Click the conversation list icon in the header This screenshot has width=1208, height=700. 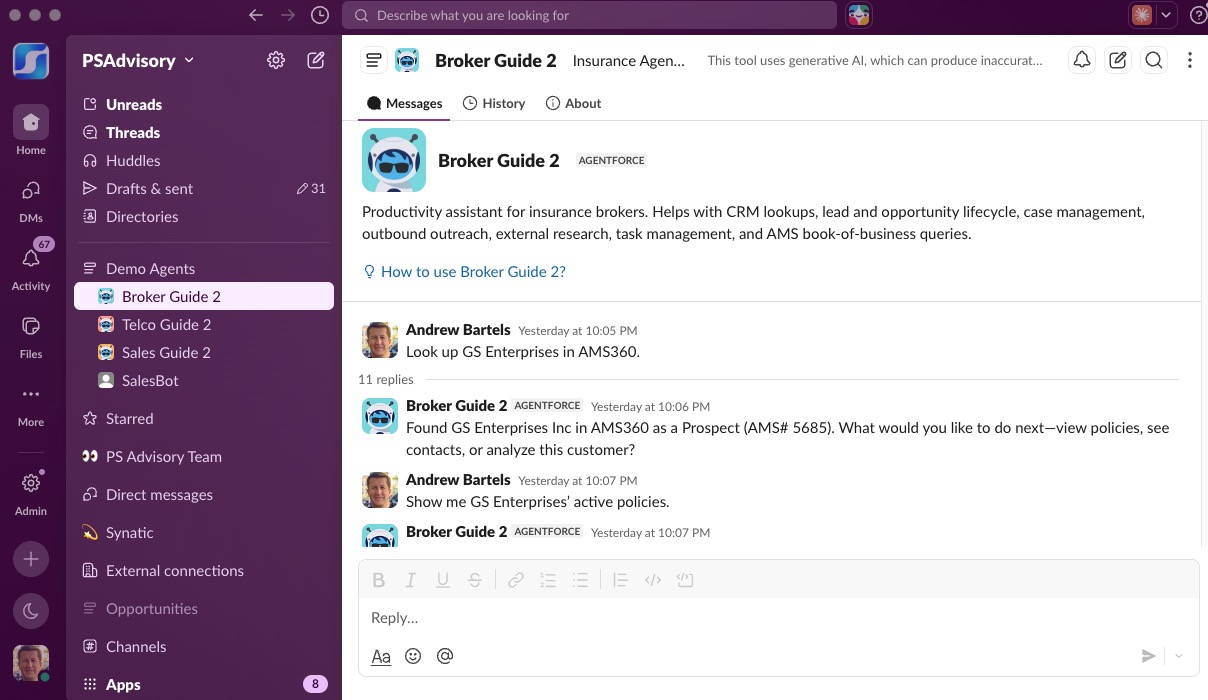point(373,60)
